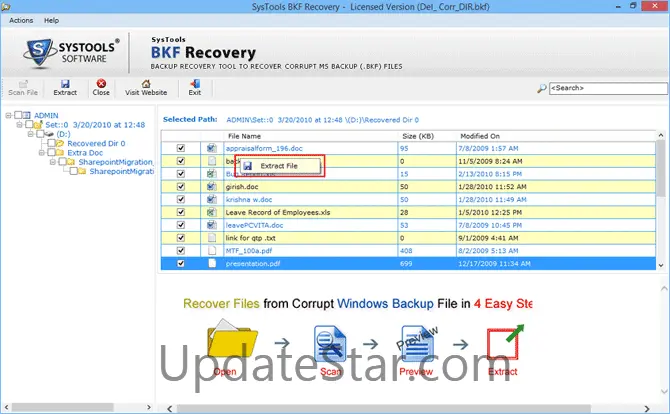
Task: Click the size value 408
Action: coord(406,251)
